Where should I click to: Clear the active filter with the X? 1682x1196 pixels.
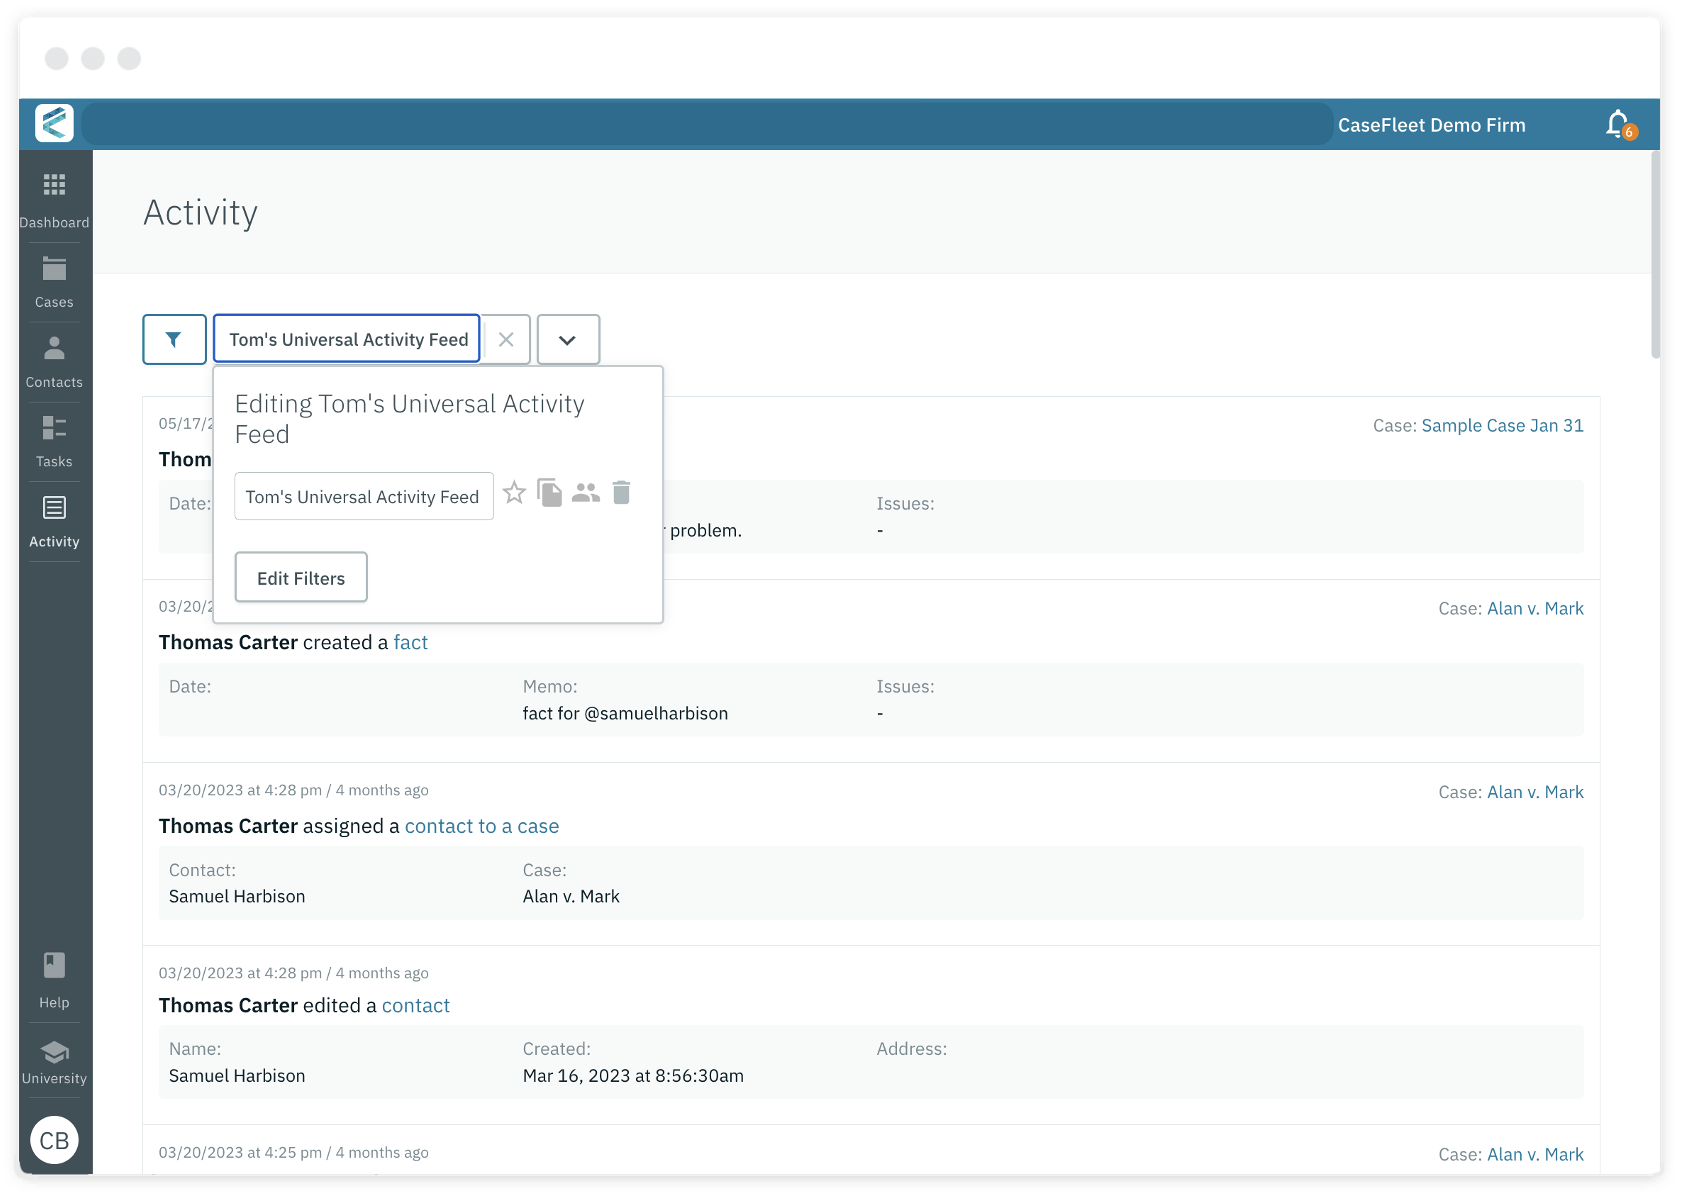(505, 339)
